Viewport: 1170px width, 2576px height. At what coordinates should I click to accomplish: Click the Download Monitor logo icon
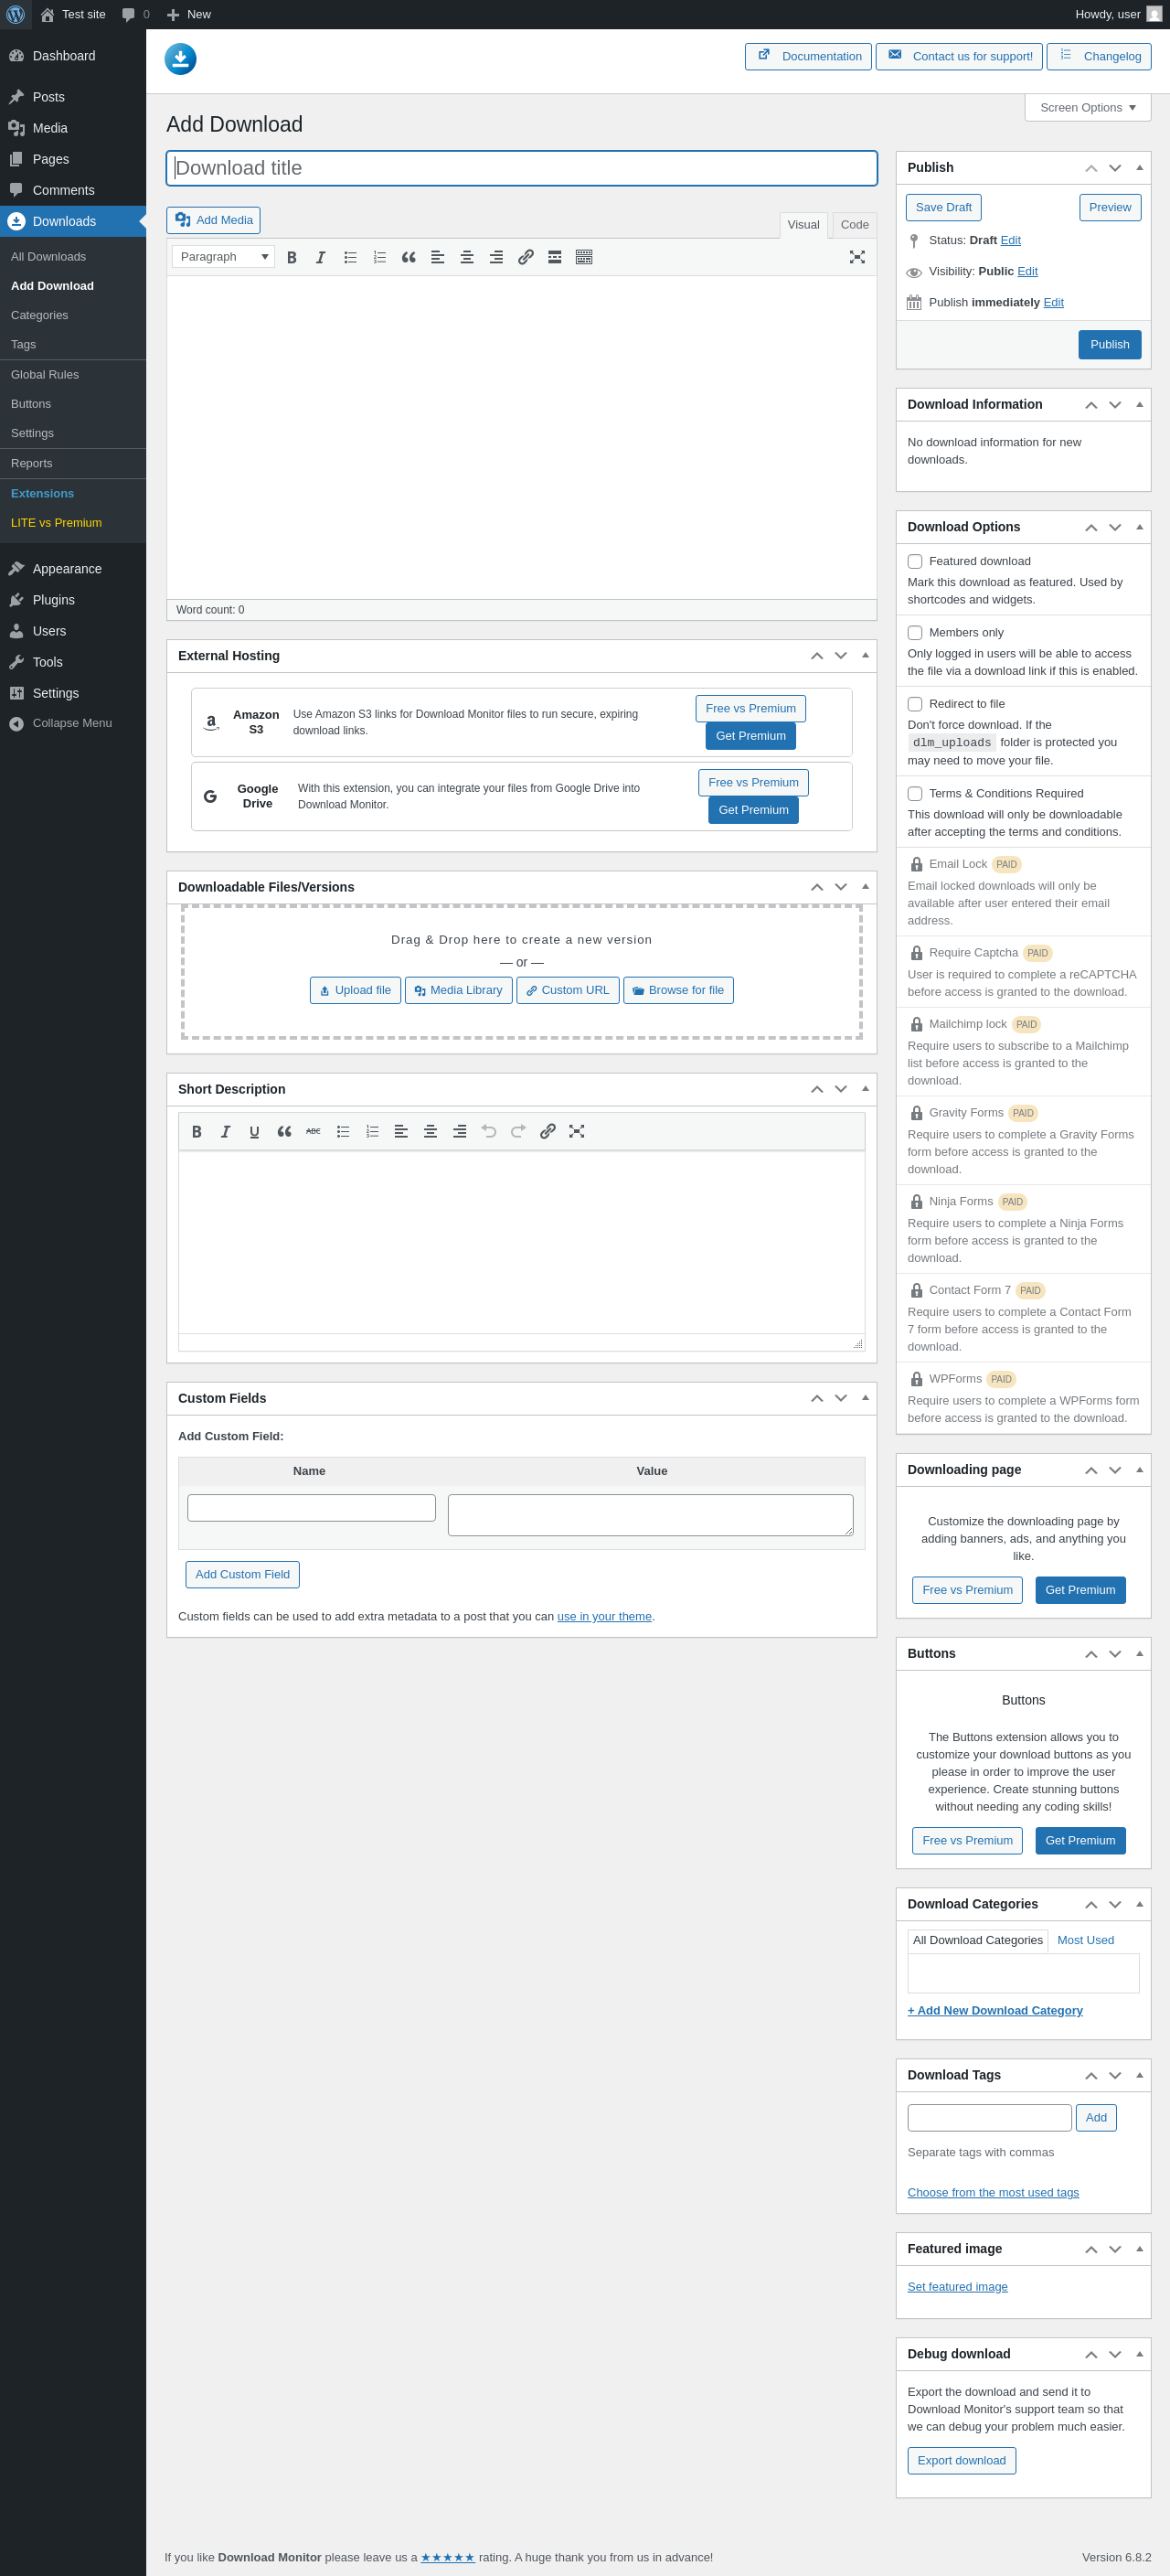[x=181, y=59]
